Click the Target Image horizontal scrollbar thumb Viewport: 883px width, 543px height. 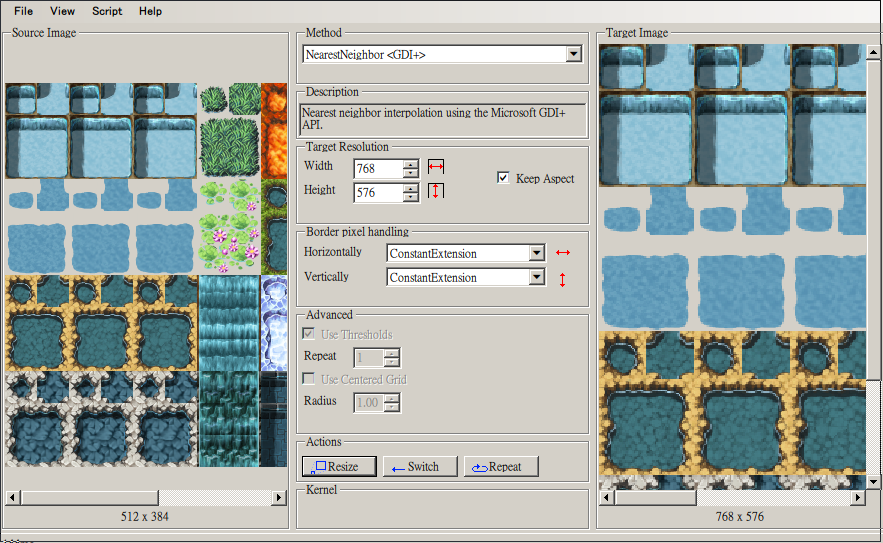[655, 497]
